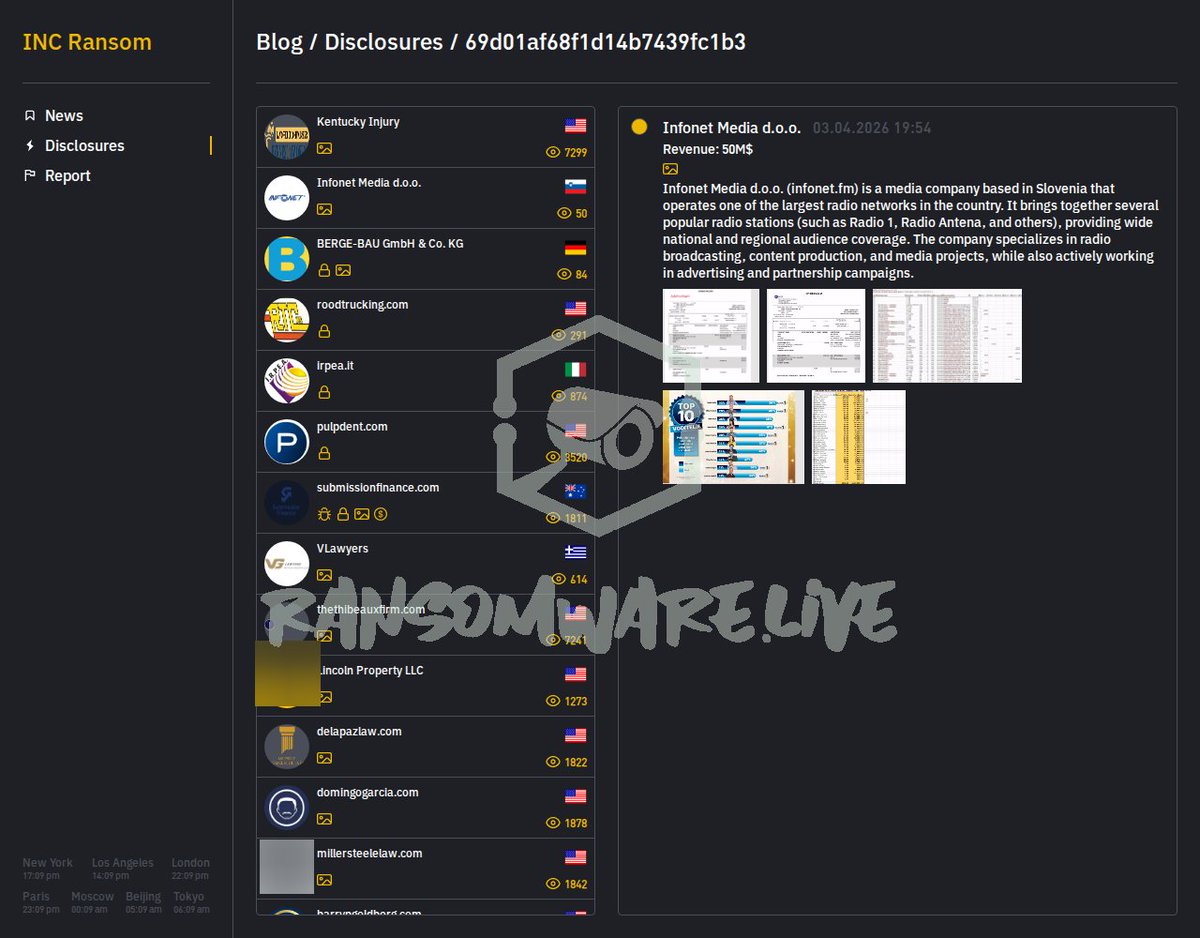Click the bug icon under submissionfinance.com

click(x=324, y=514)
